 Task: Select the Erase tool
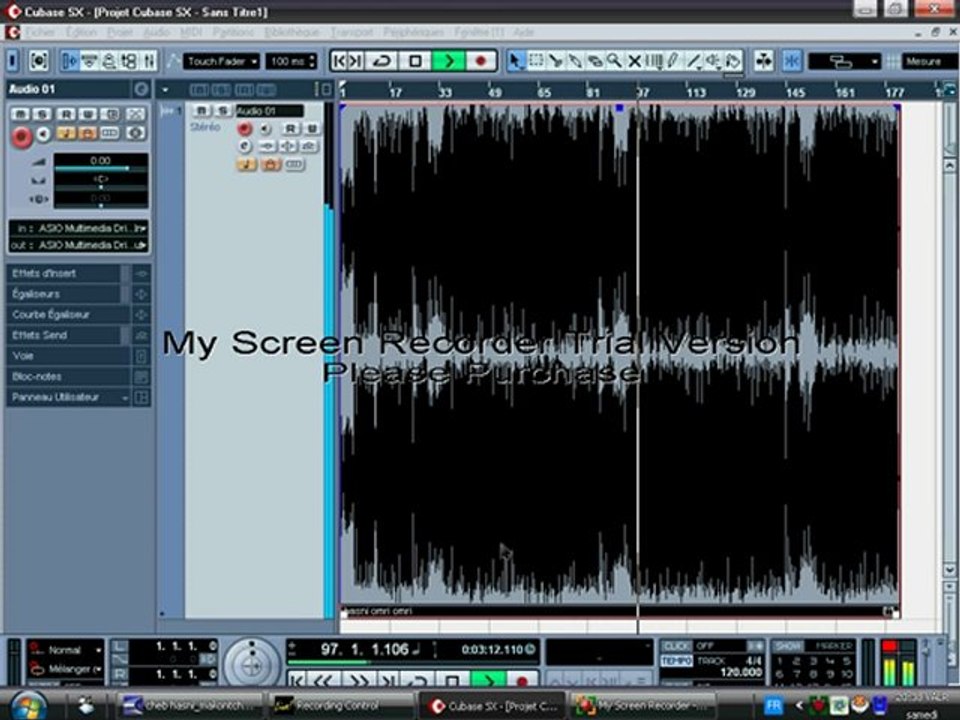[594, 61]
